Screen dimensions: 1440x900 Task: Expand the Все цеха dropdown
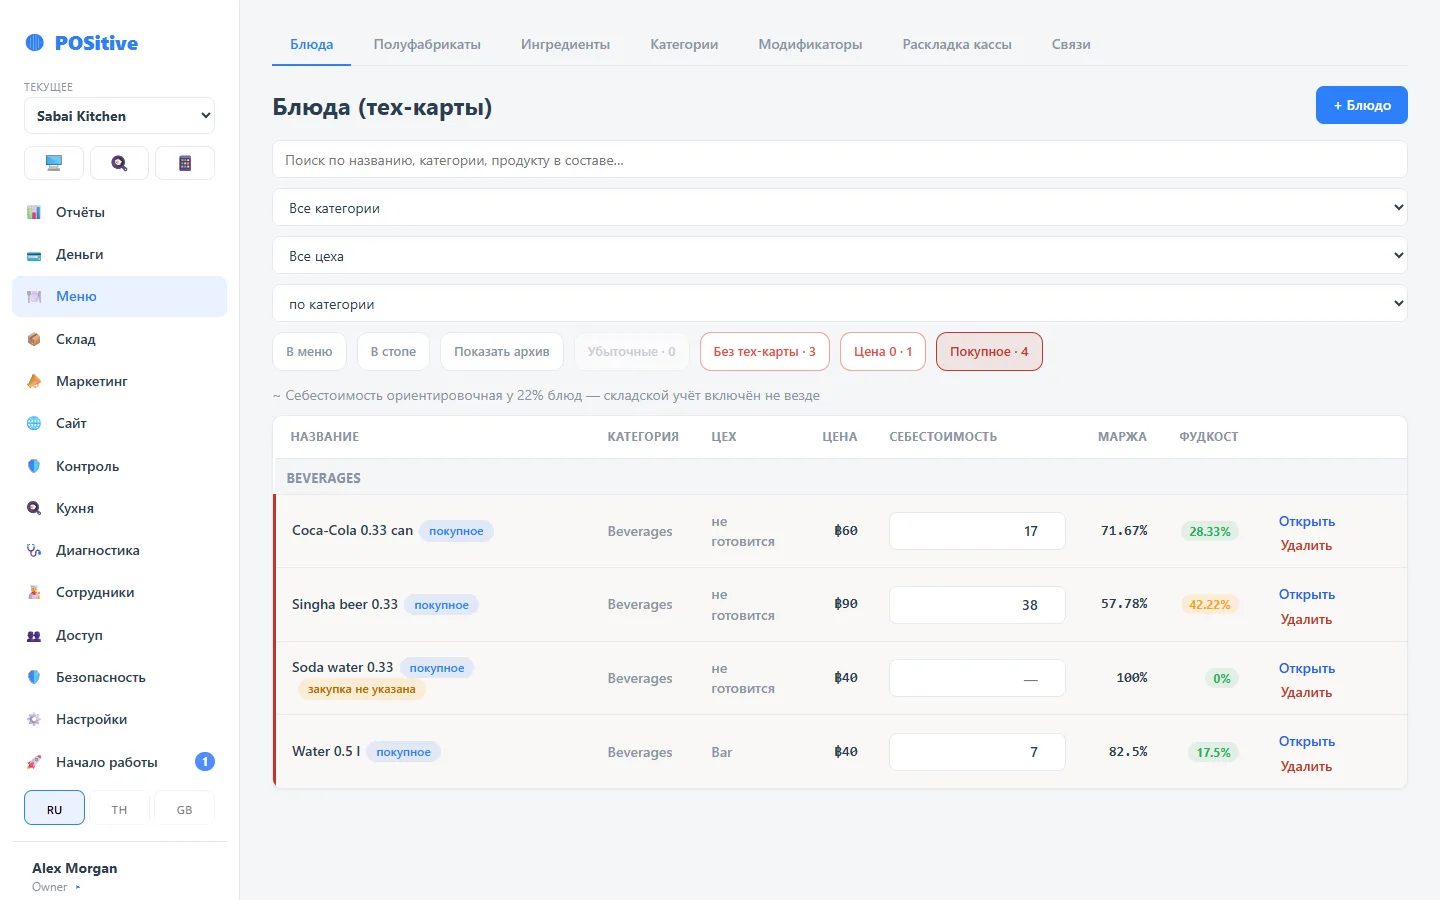coord(840,256)
